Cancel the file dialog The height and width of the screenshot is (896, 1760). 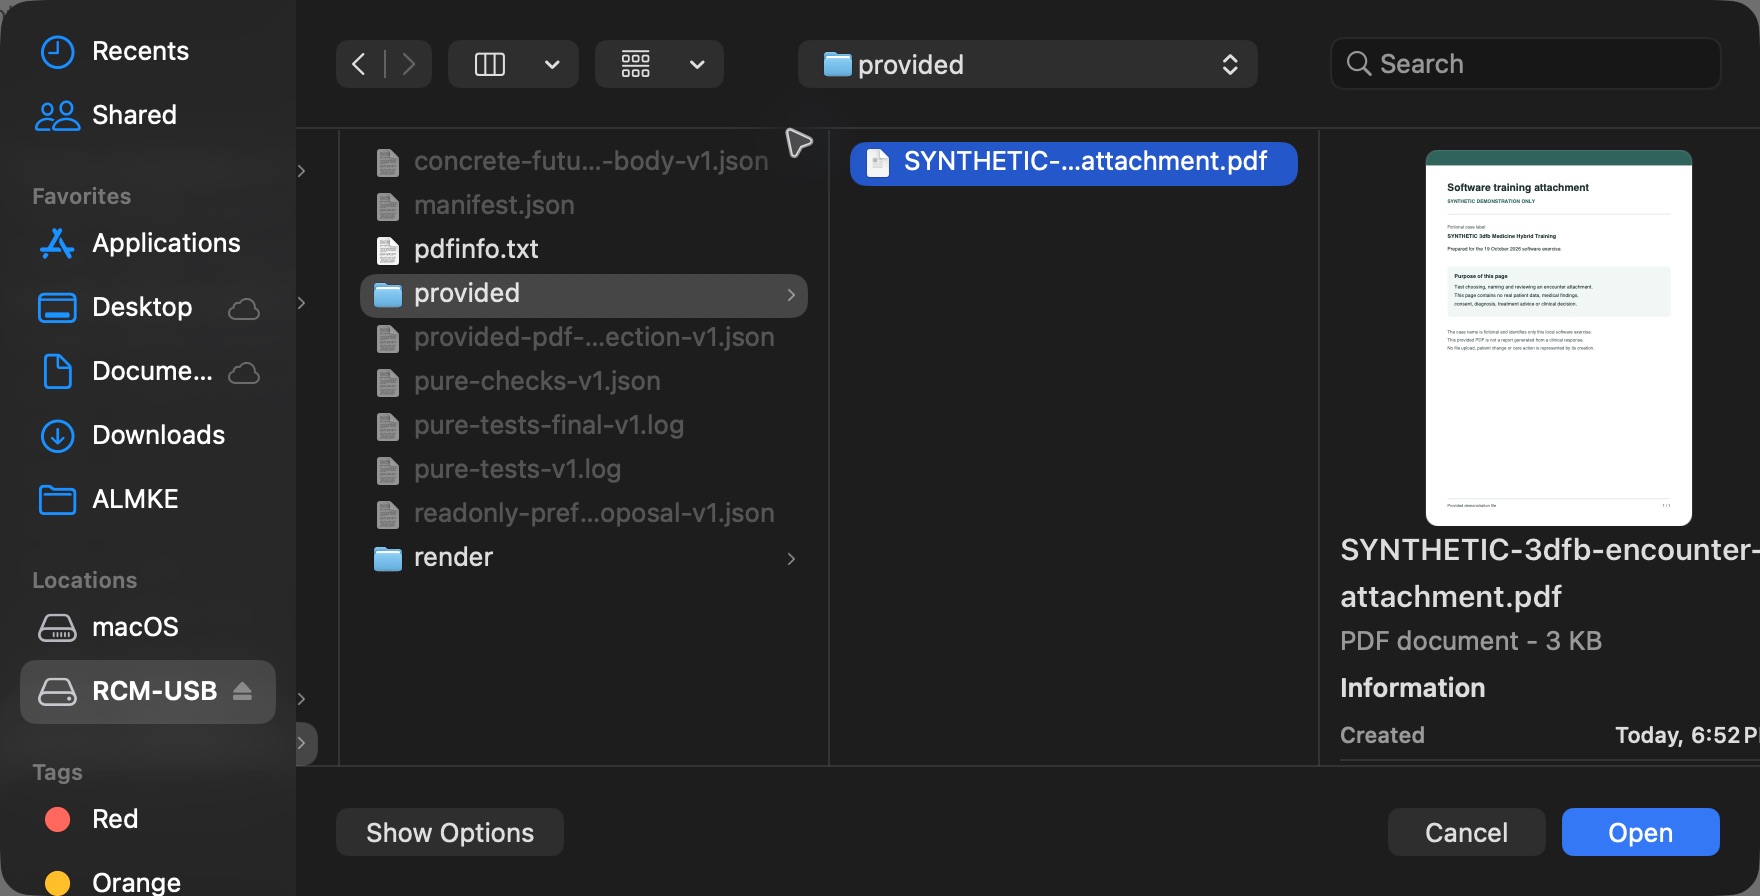pyautogui.click(x=1467, y=832)
